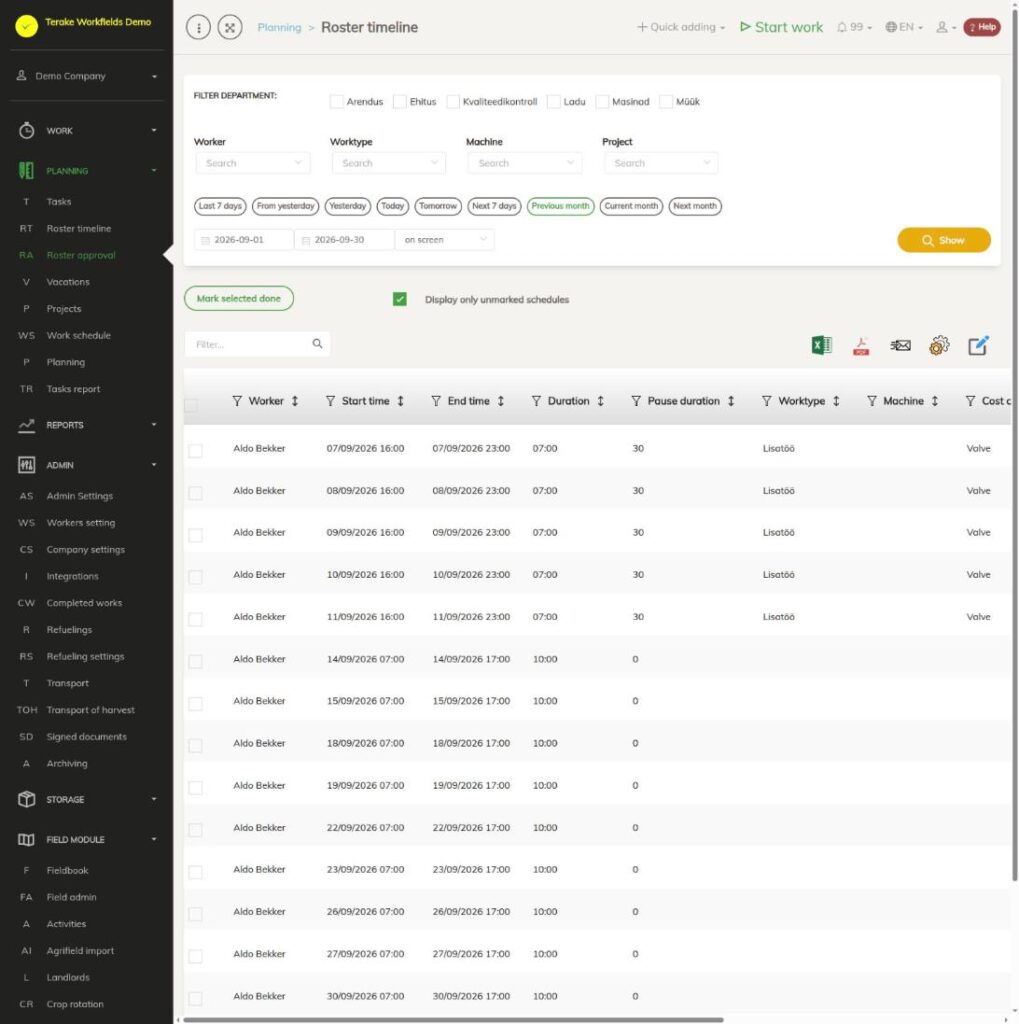Select all rows via header checkbox
Viewport: 1019px width, 1024px height.
pos(191,406)
